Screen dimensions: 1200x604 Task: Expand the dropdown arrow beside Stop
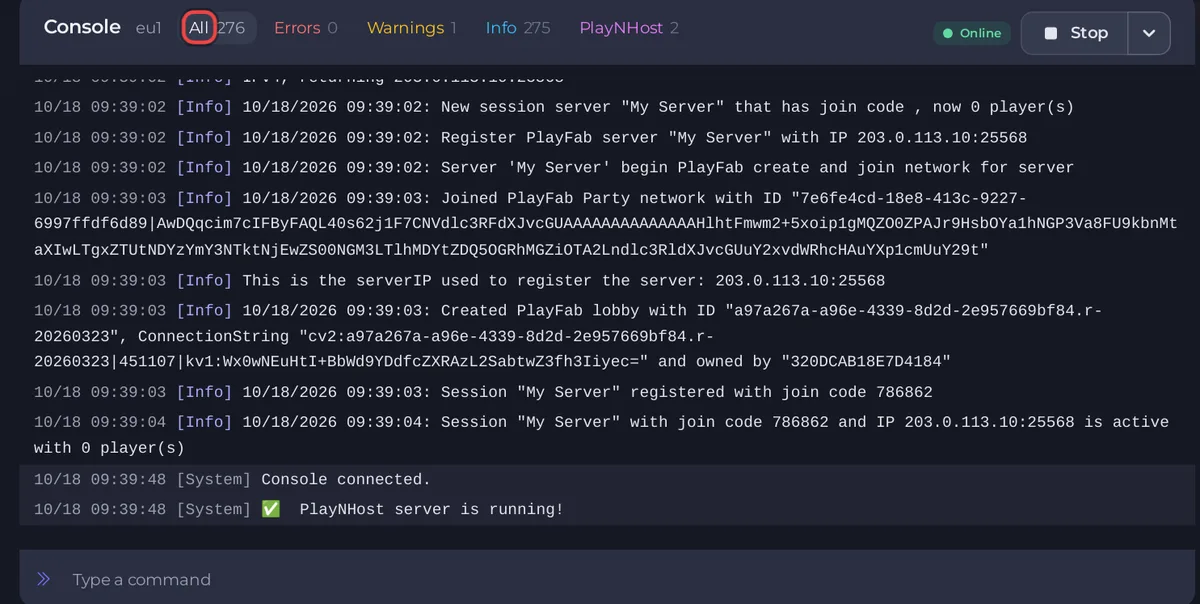tap(1149, 33)
